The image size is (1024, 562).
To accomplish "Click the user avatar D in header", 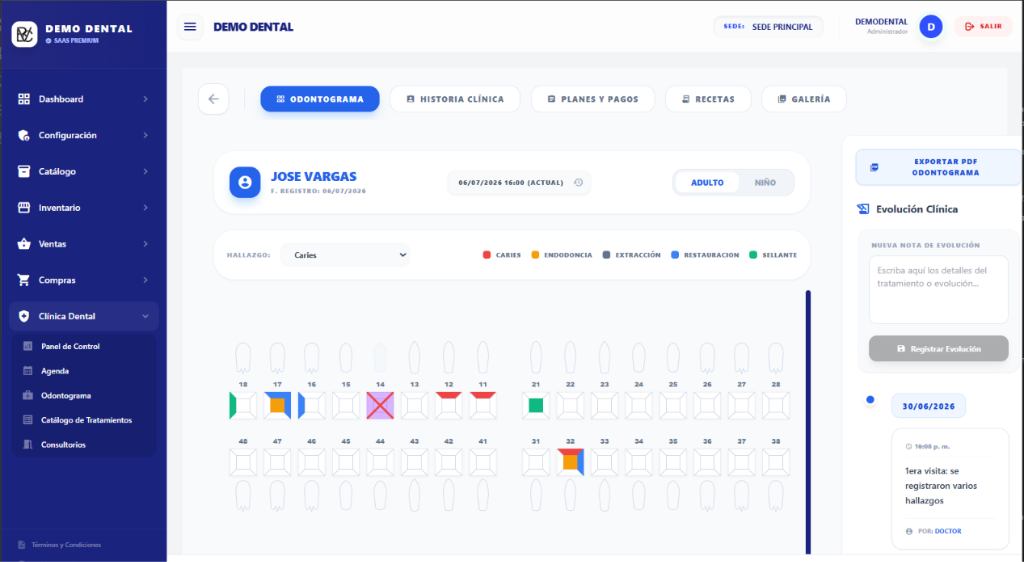I will pyautogui.click(x=931, y=27).
